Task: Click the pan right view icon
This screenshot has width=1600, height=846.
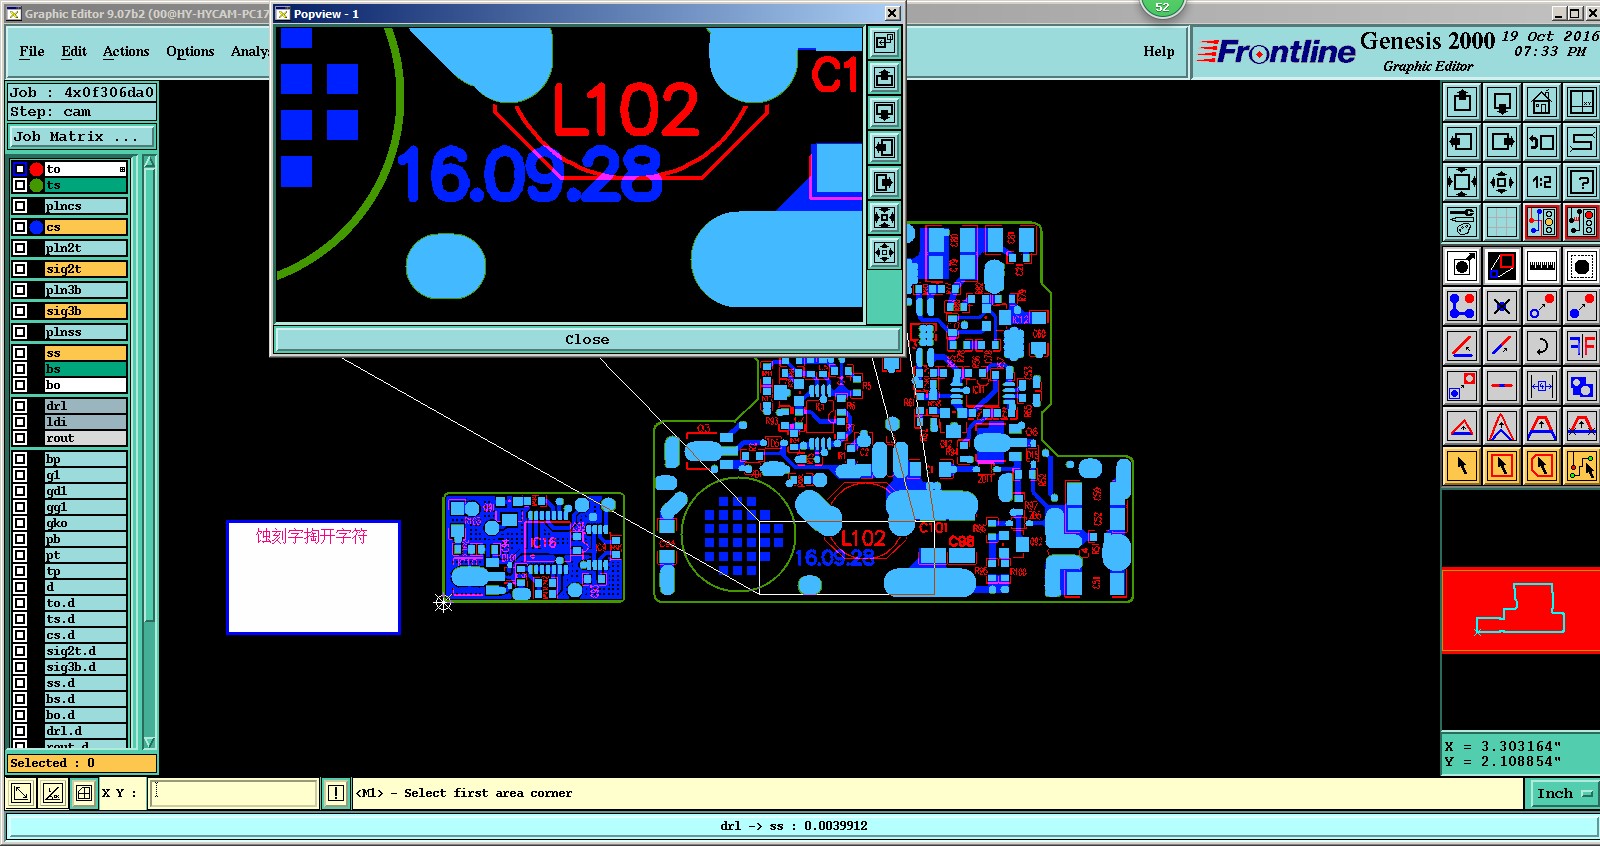Action: coord(1502,142)
